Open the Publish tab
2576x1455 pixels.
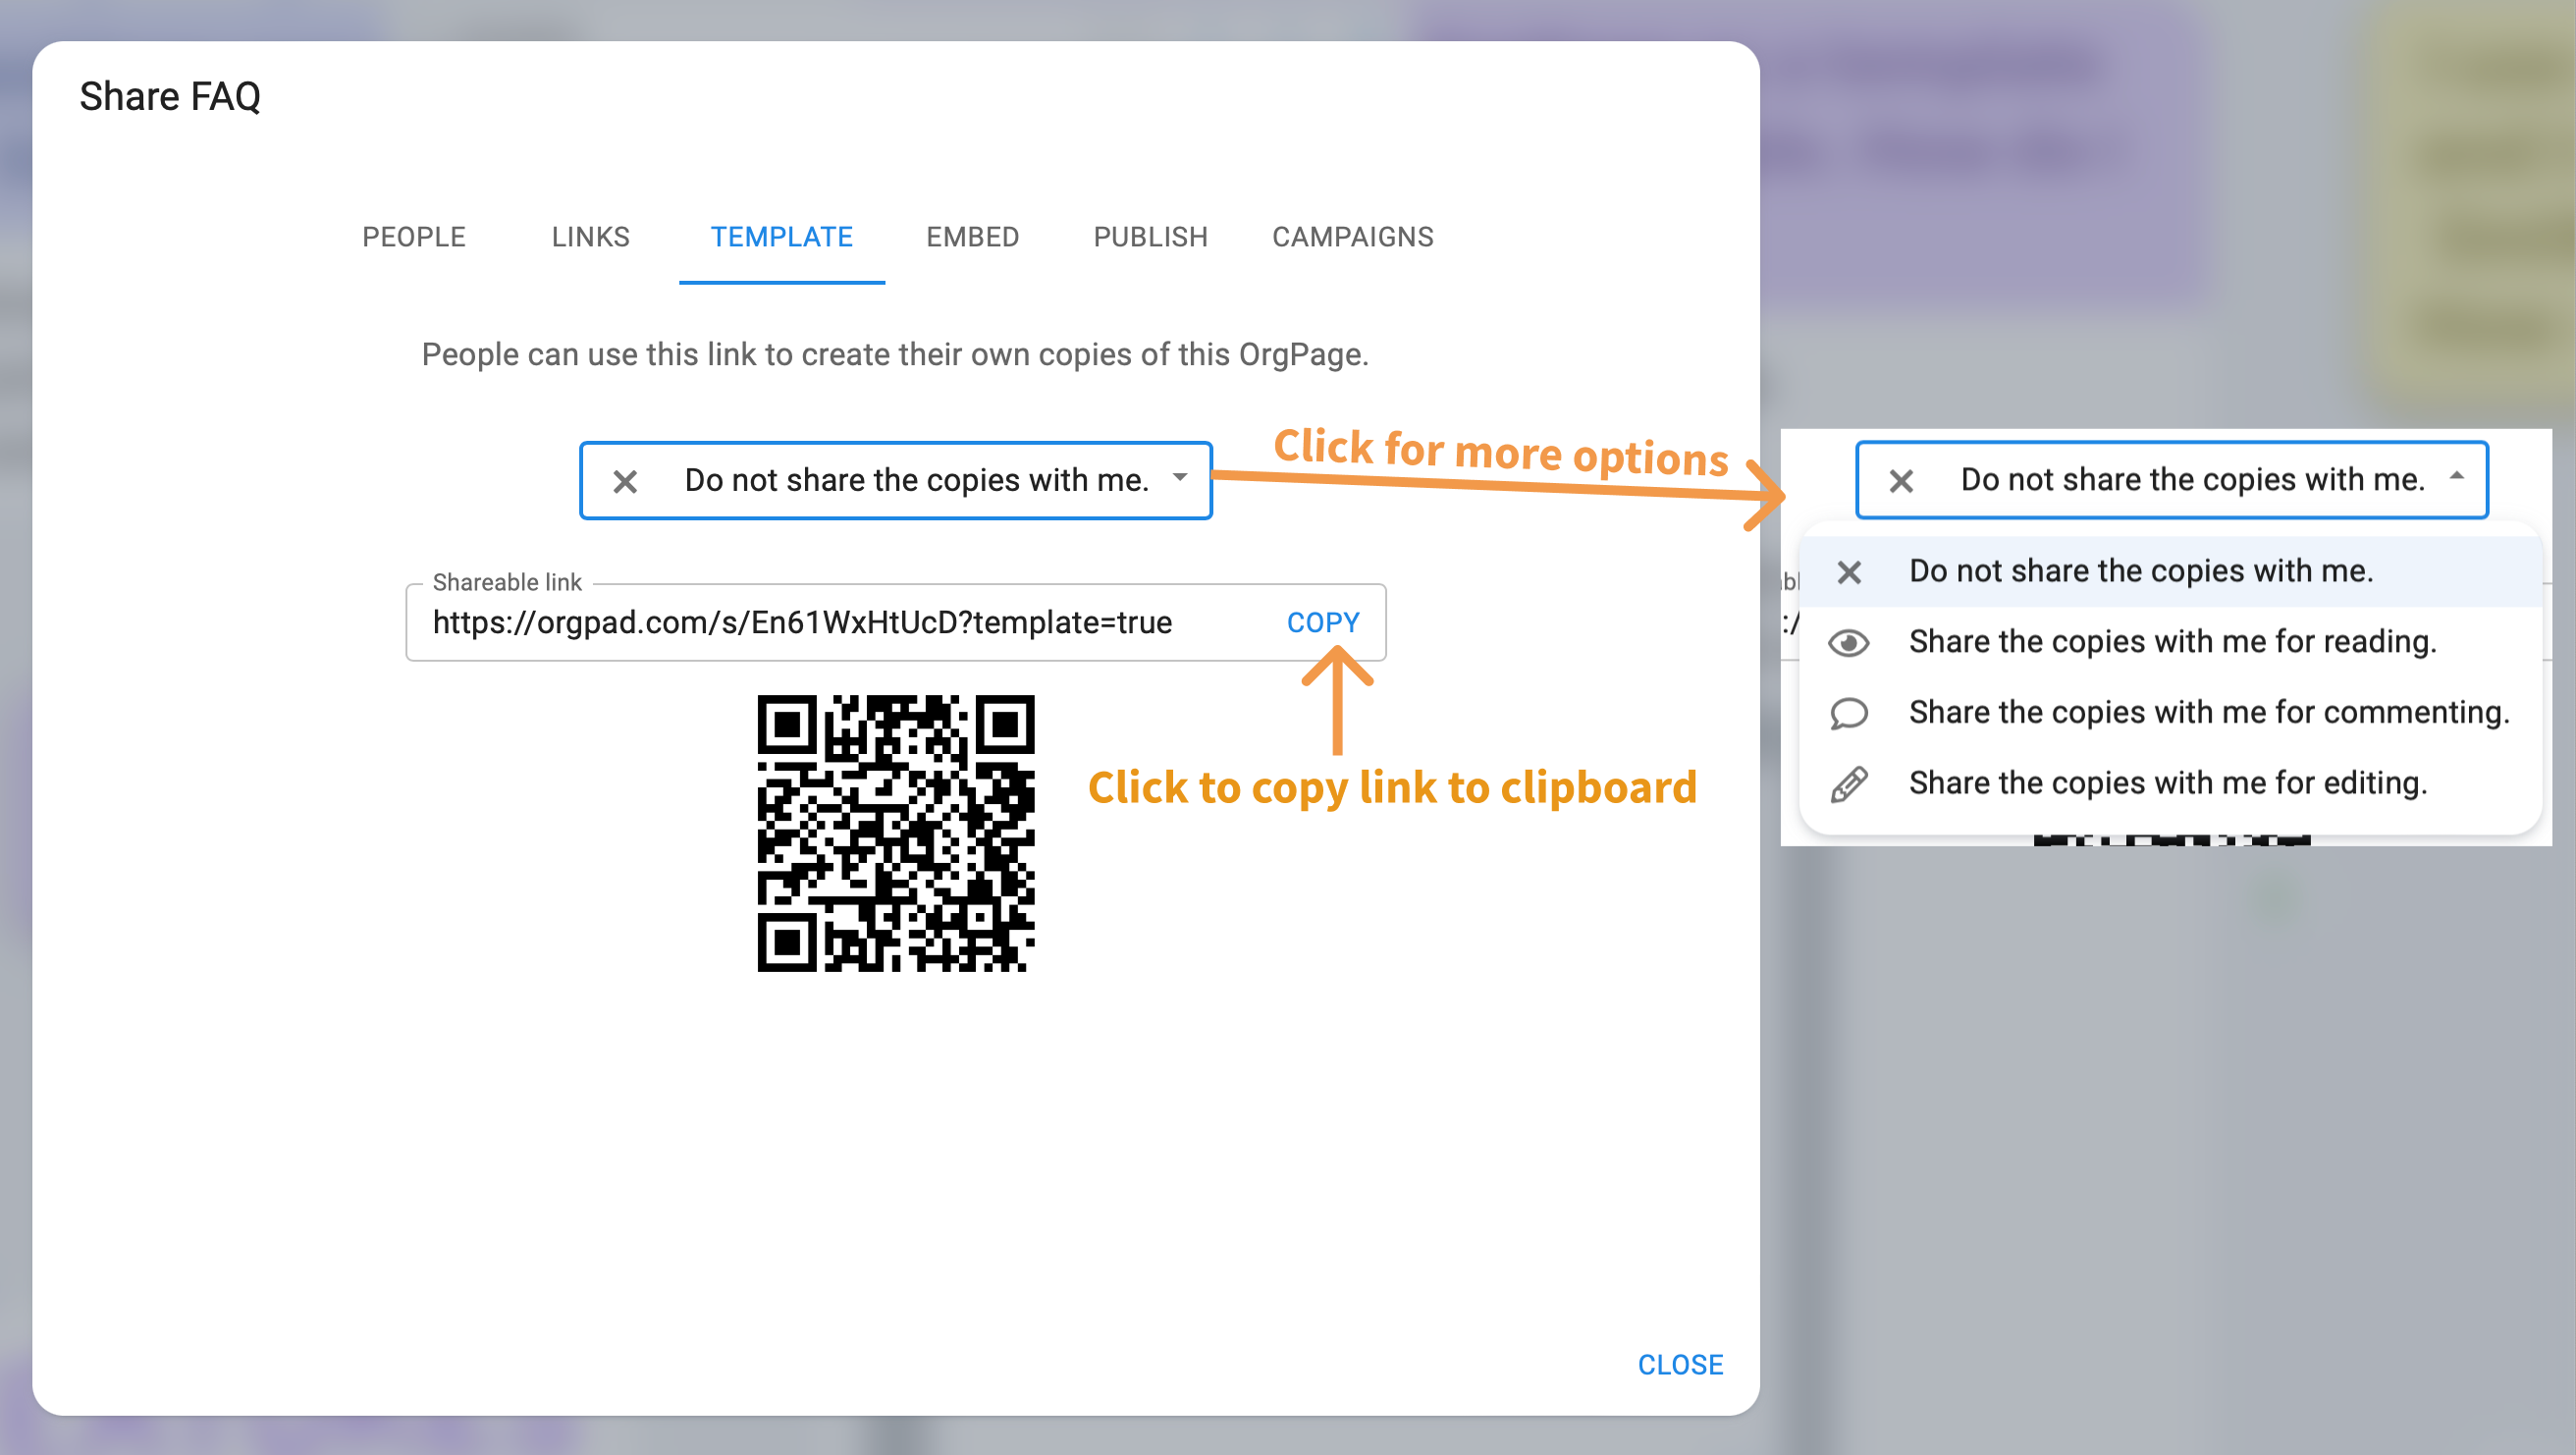1150,237
